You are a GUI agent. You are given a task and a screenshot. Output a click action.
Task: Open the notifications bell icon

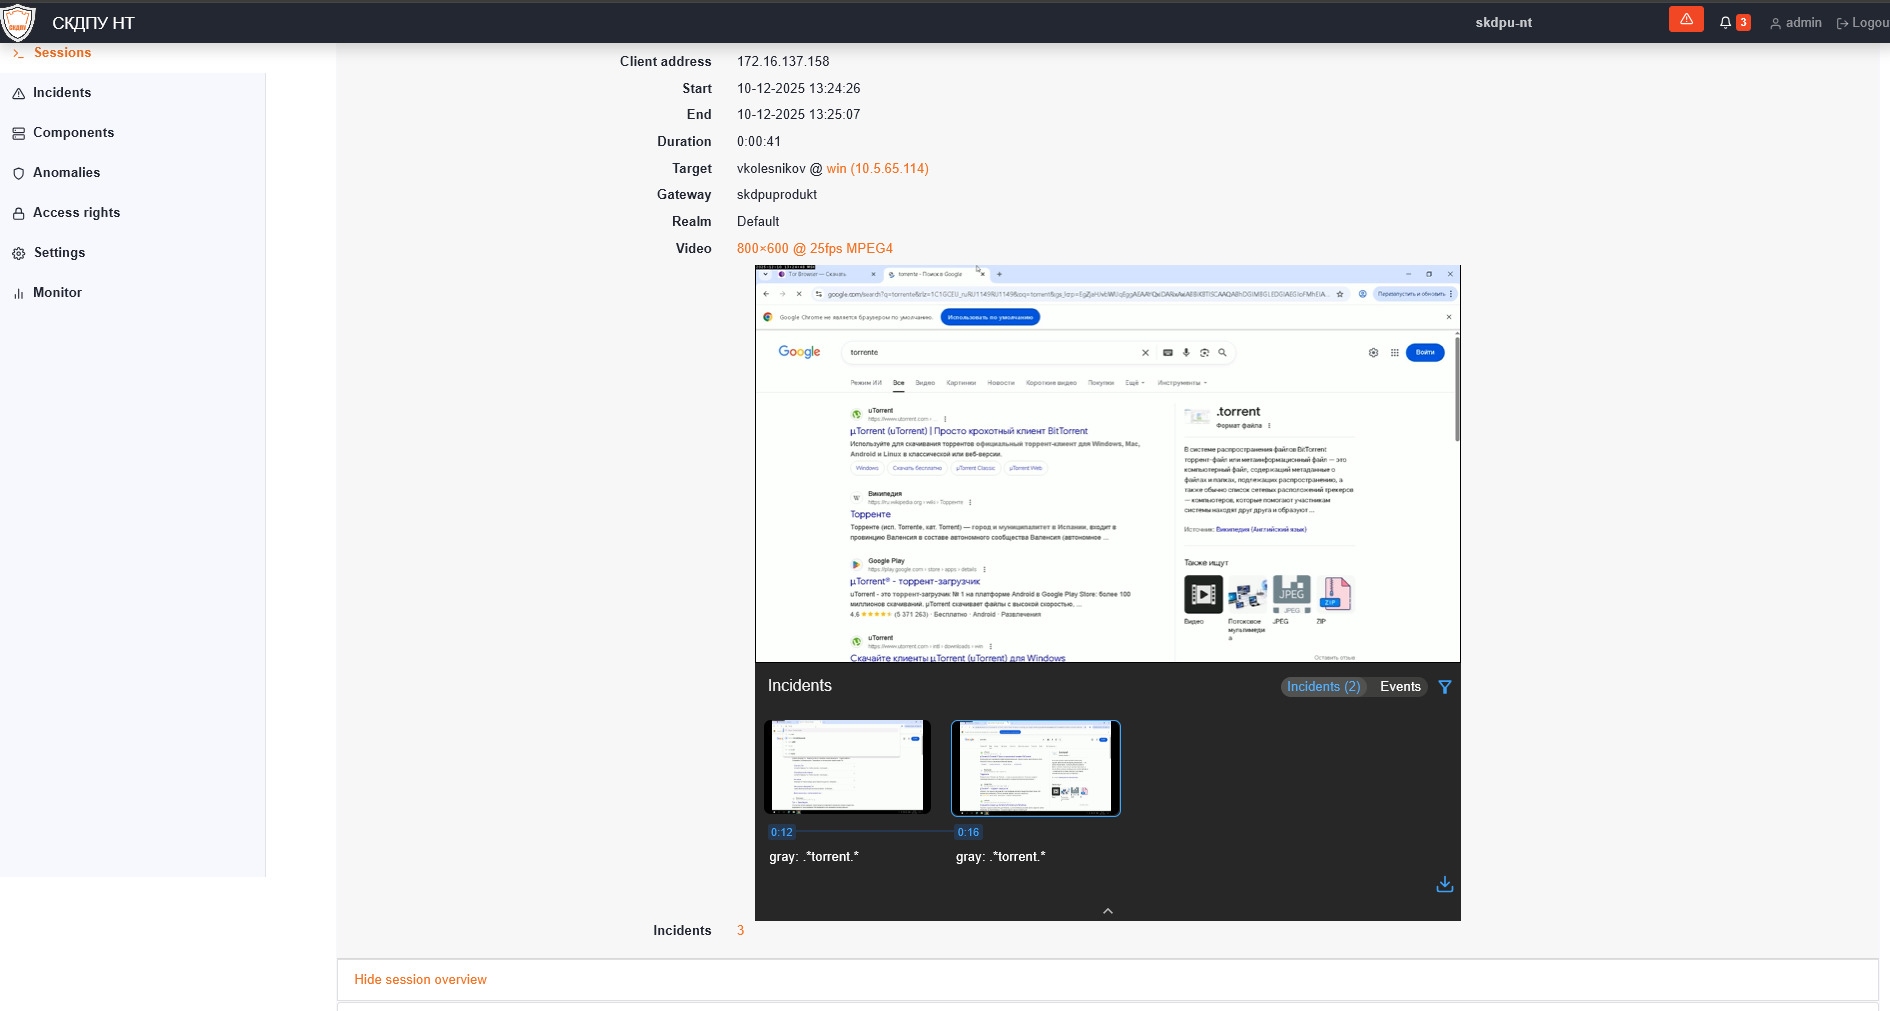click(1725, 23)
